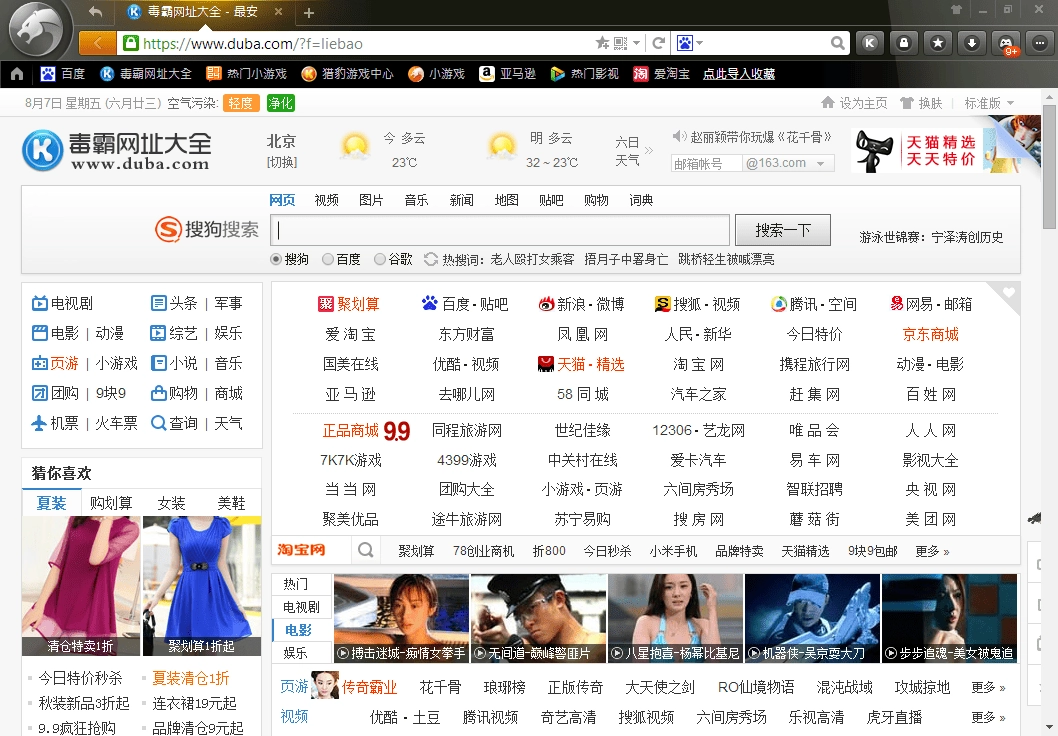Expand the 标准版 version dropdown
This screenshot has height=736, width=1058.
pyautogui.click(x=989, y=103)
